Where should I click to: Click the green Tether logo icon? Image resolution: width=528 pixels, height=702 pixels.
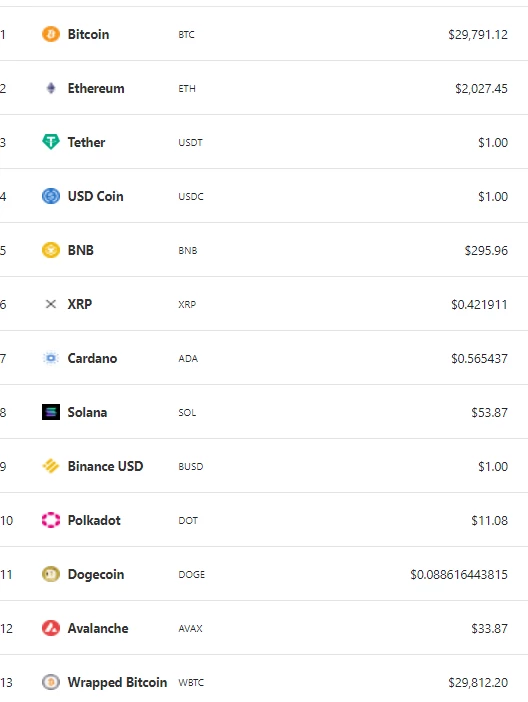51,142
